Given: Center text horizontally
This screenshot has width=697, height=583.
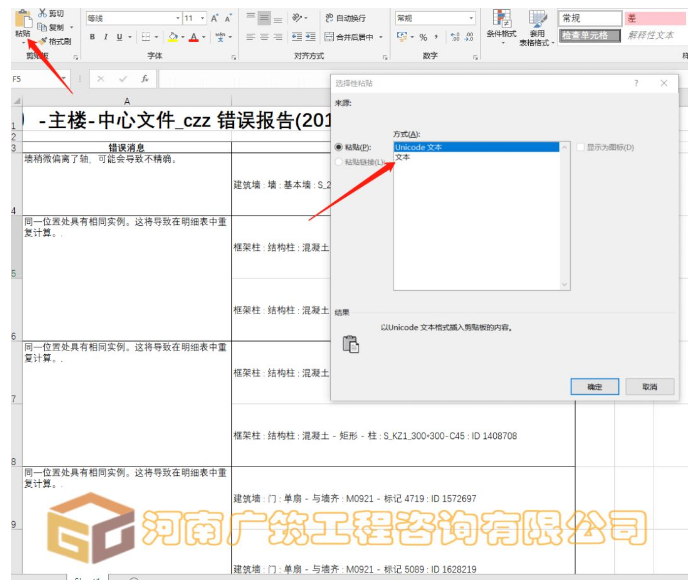Looking at the screenshot, I should pyautogui.click(x=264, y=37).
